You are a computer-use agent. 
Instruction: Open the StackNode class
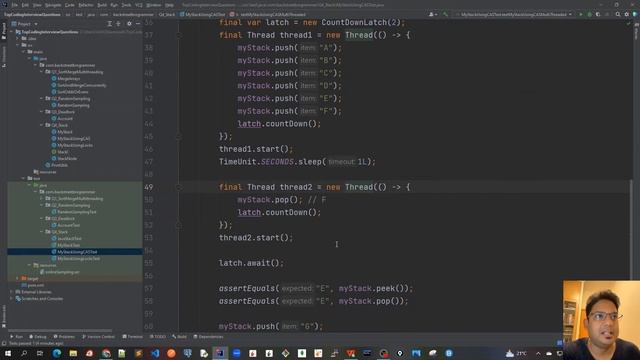(64, 158)
